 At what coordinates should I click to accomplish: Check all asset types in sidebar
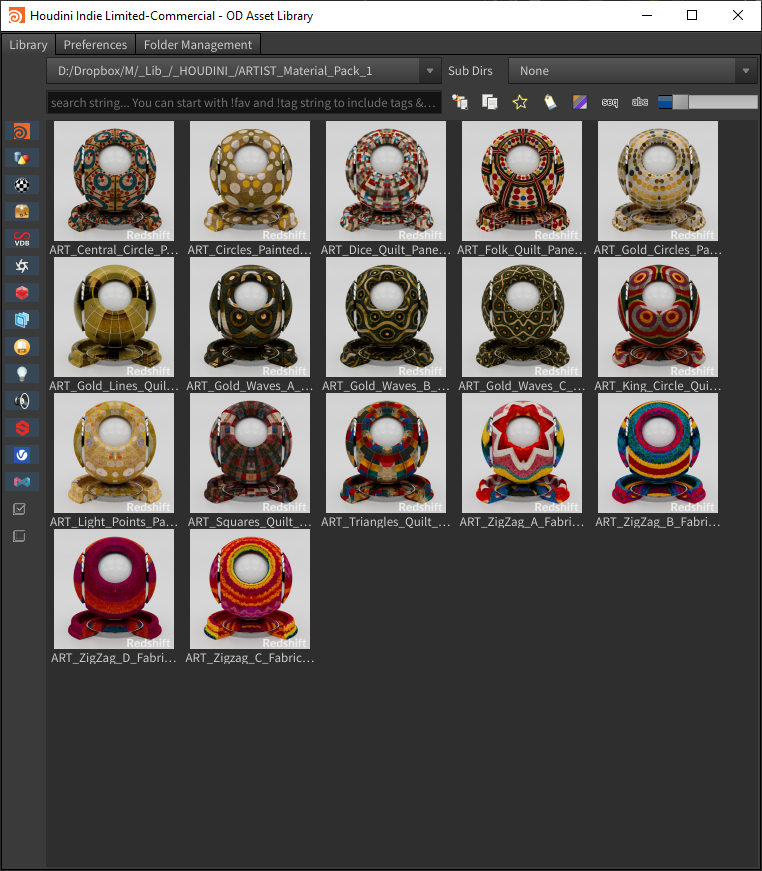pos(19,509)
